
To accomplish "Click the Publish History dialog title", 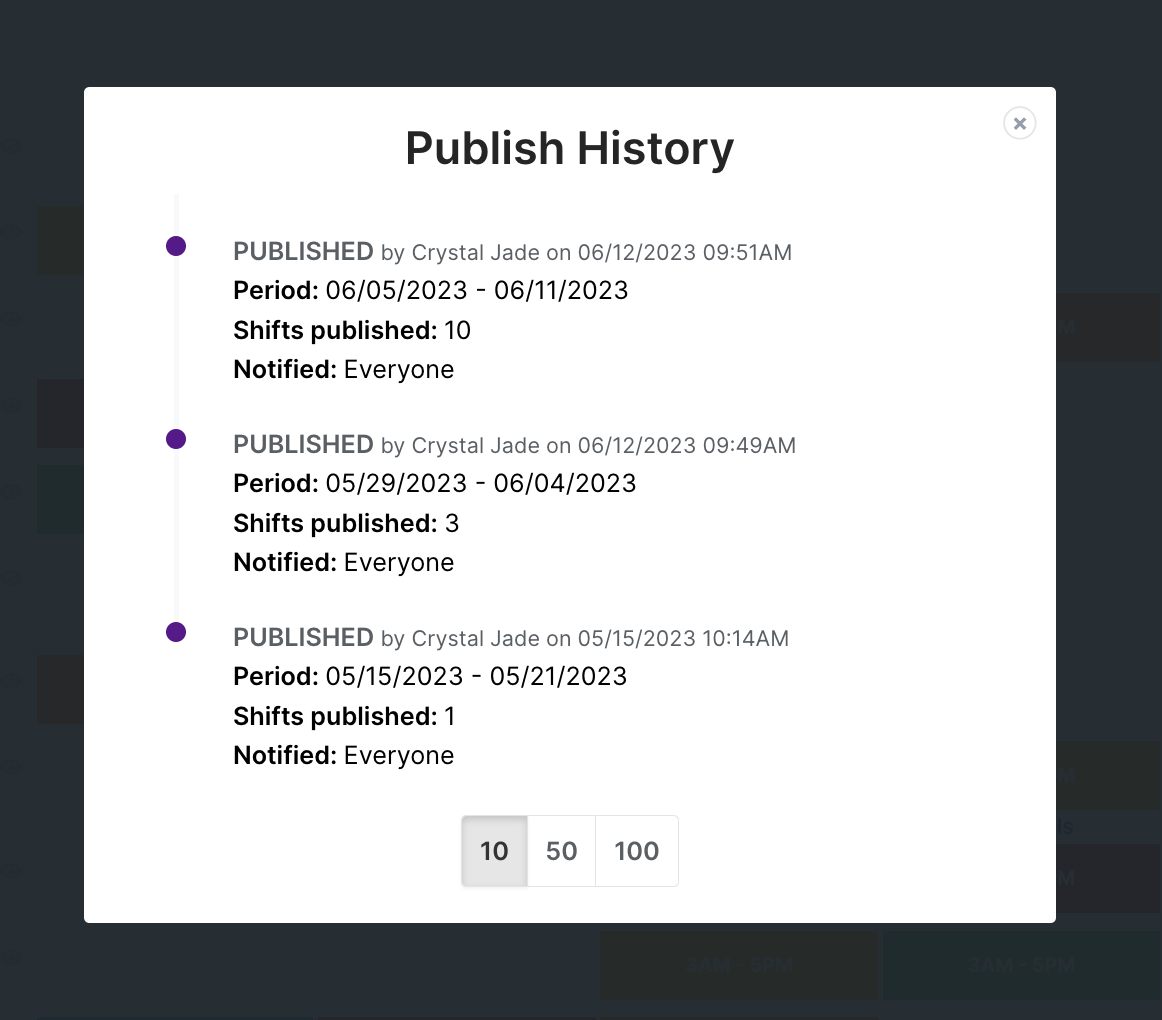I will (x=569, y=148).
